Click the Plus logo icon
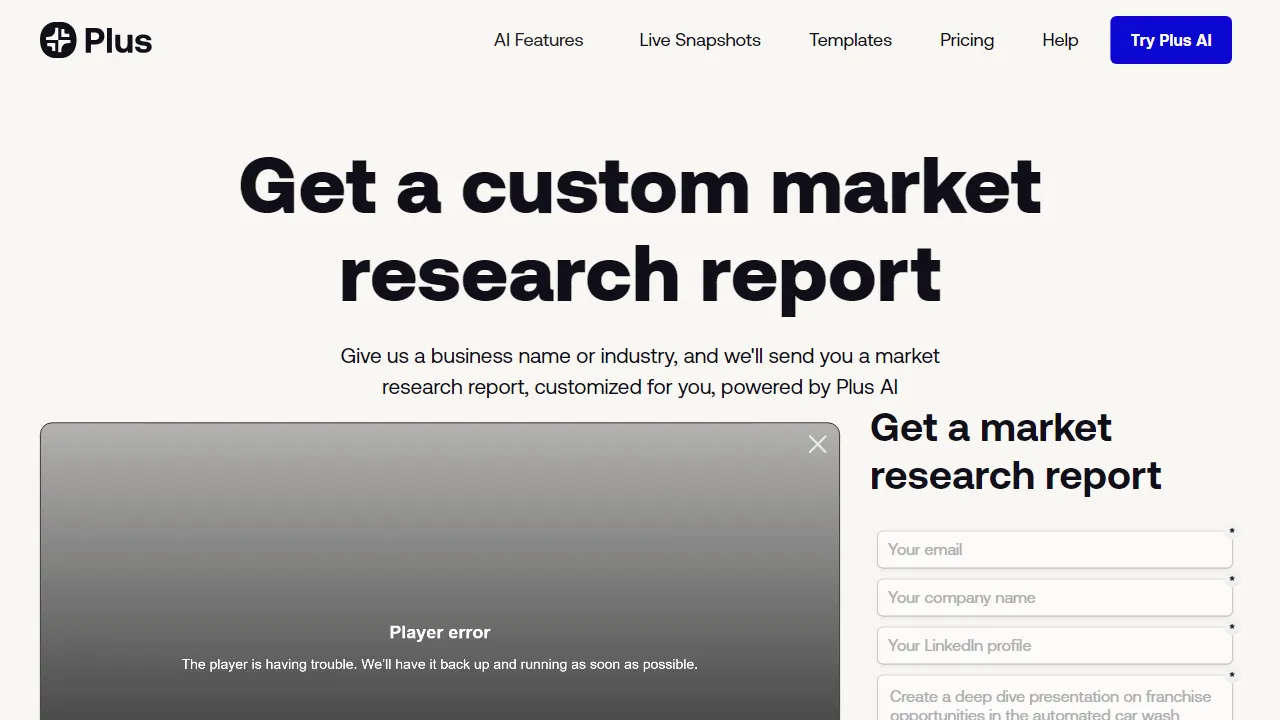The width and height of the screenshot is (1280, 720). click(58, 40)
